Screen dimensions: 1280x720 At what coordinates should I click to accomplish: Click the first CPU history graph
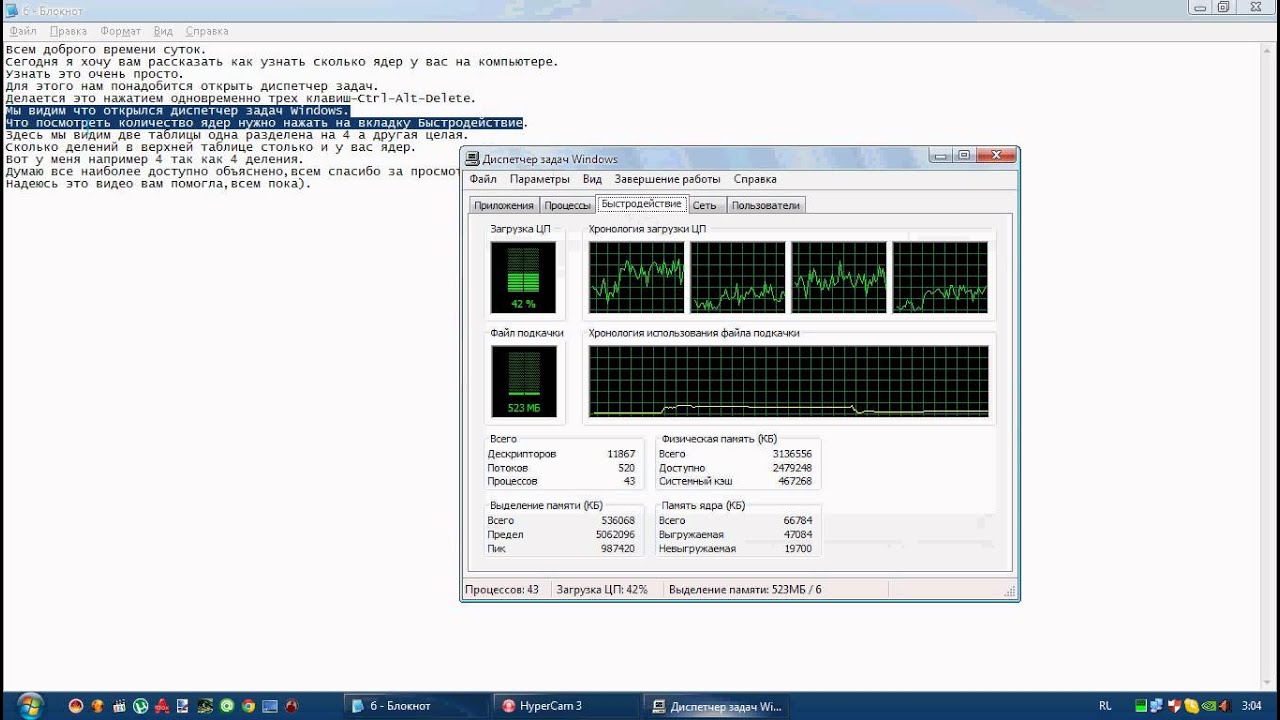coord(637,277)
